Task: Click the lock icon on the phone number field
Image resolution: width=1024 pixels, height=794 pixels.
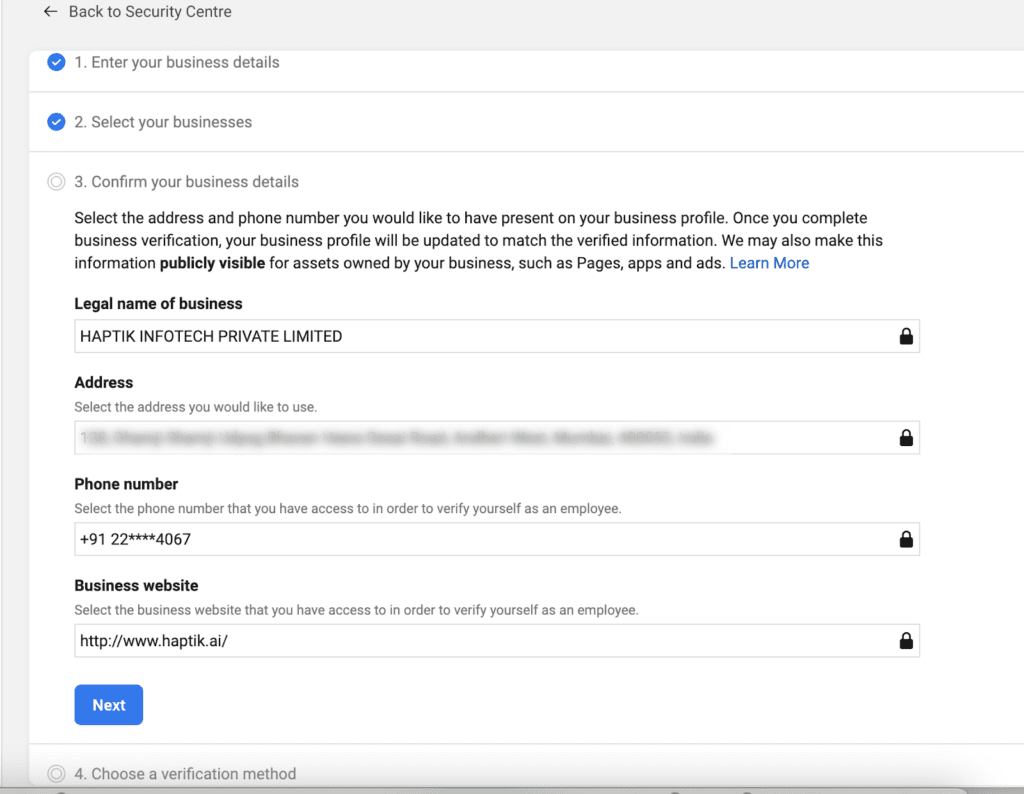Action: click(x=906, y=539)
